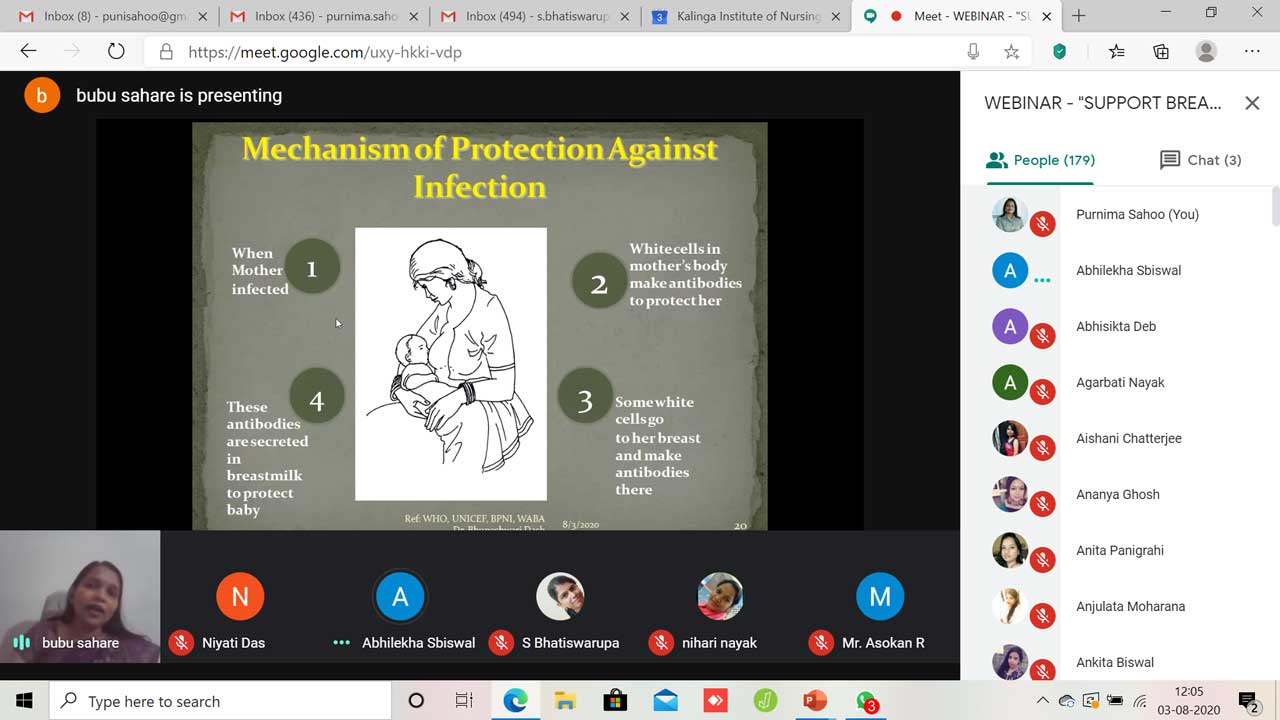Bookmark this page with the star icon
This screenshot has width=1280, height=720.
click(1011, 52)
